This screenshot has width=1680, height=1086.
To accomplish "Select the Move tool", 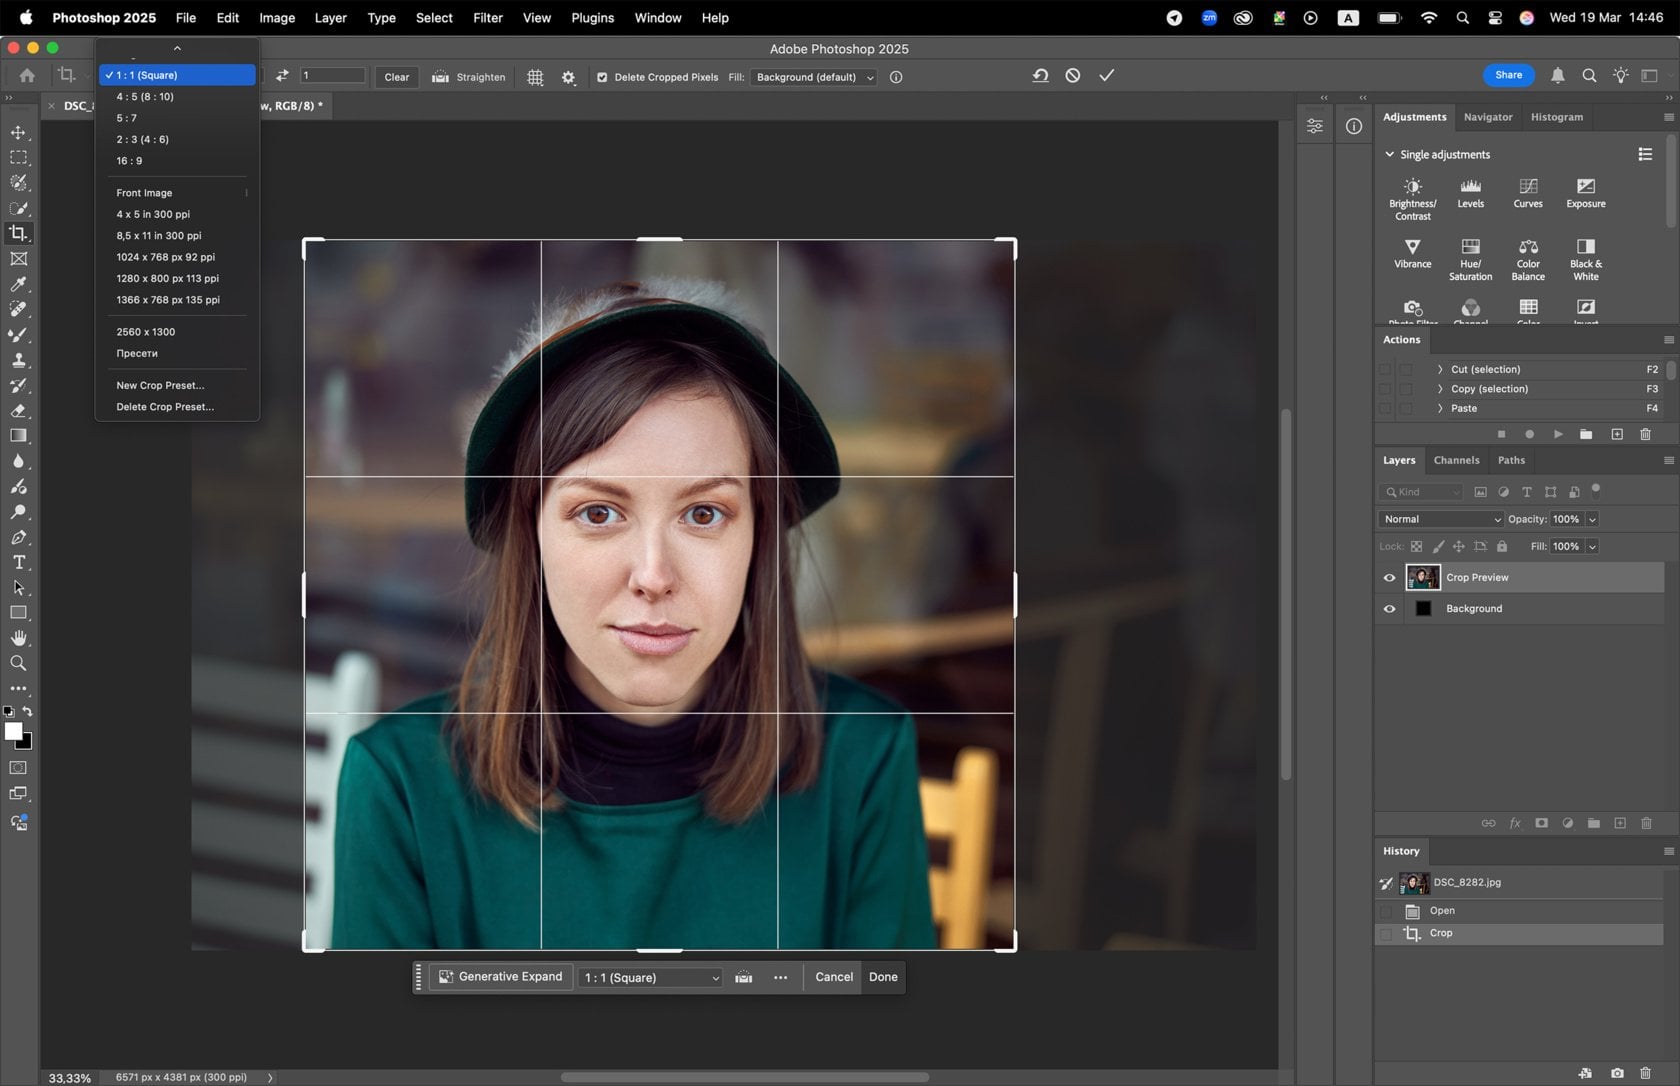I will (x=18, y=132).
